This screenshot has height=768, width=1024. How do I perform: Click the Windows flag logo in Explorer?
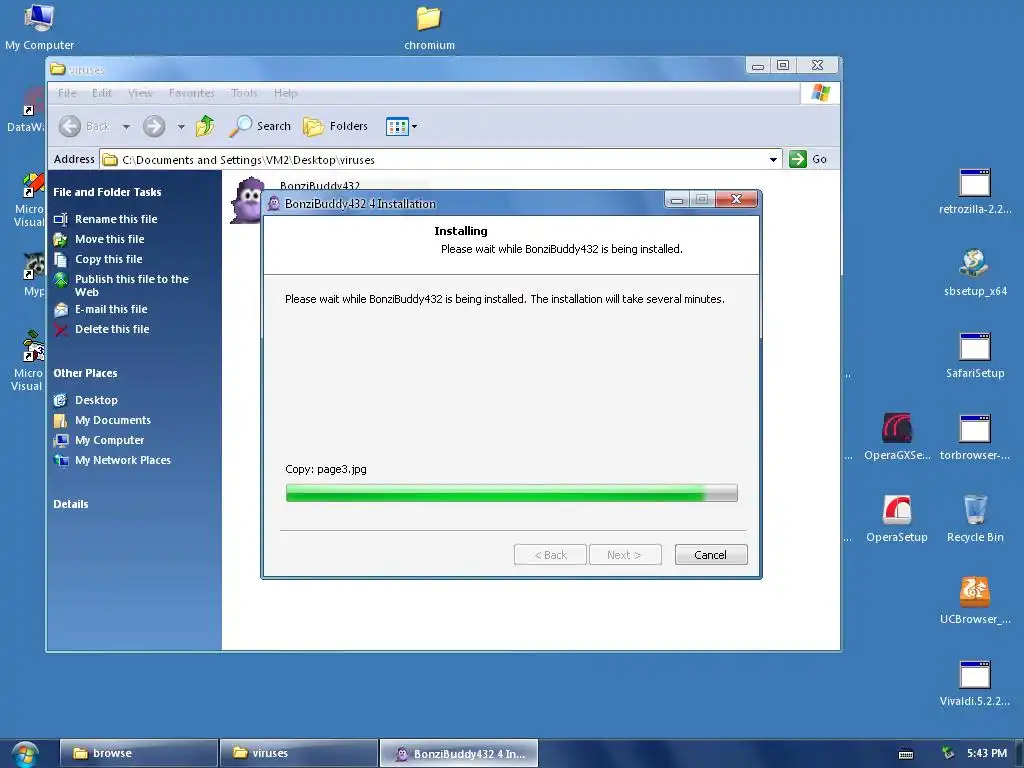(820, 93)
